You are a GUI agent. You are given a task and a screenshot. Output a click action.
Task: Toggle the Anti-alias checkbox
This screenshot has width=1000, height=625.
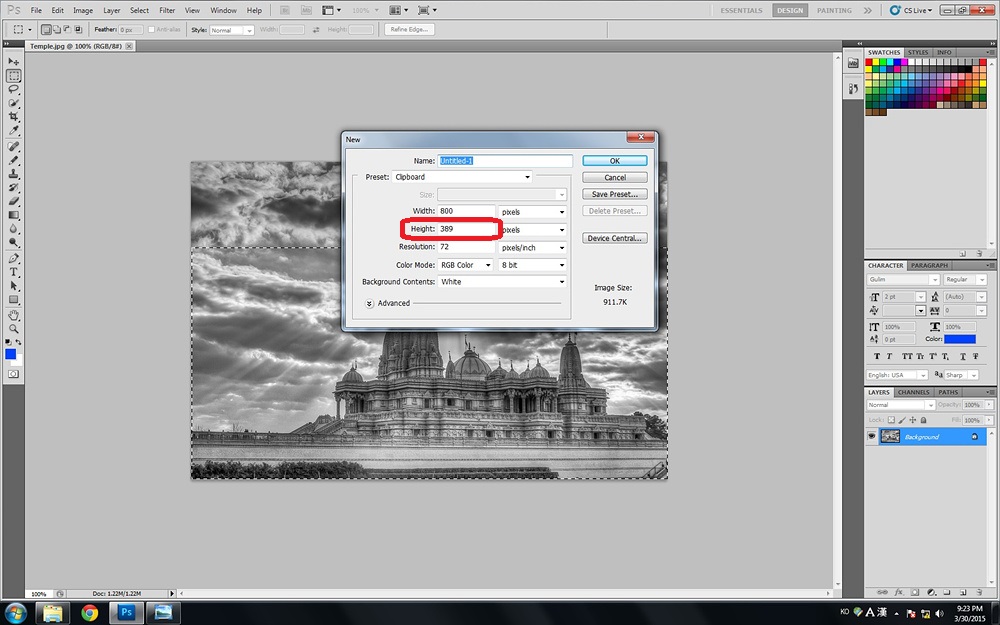click(x=151, y=30)
